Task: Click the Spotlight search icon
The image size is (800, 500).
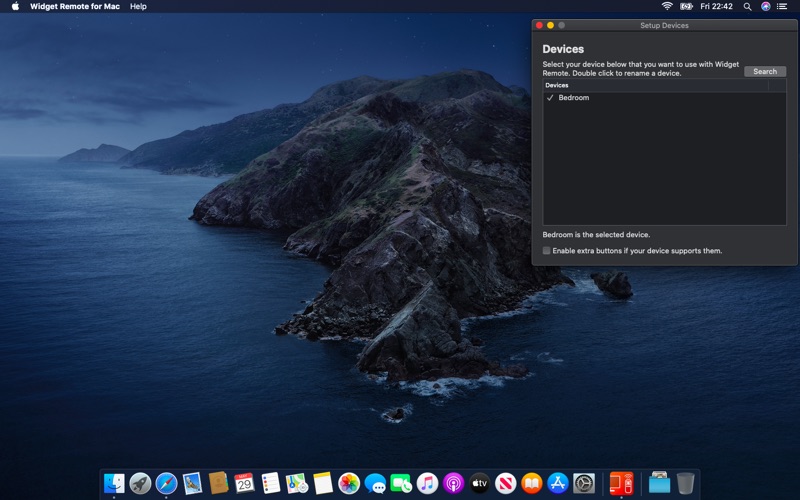Action: 747,6
